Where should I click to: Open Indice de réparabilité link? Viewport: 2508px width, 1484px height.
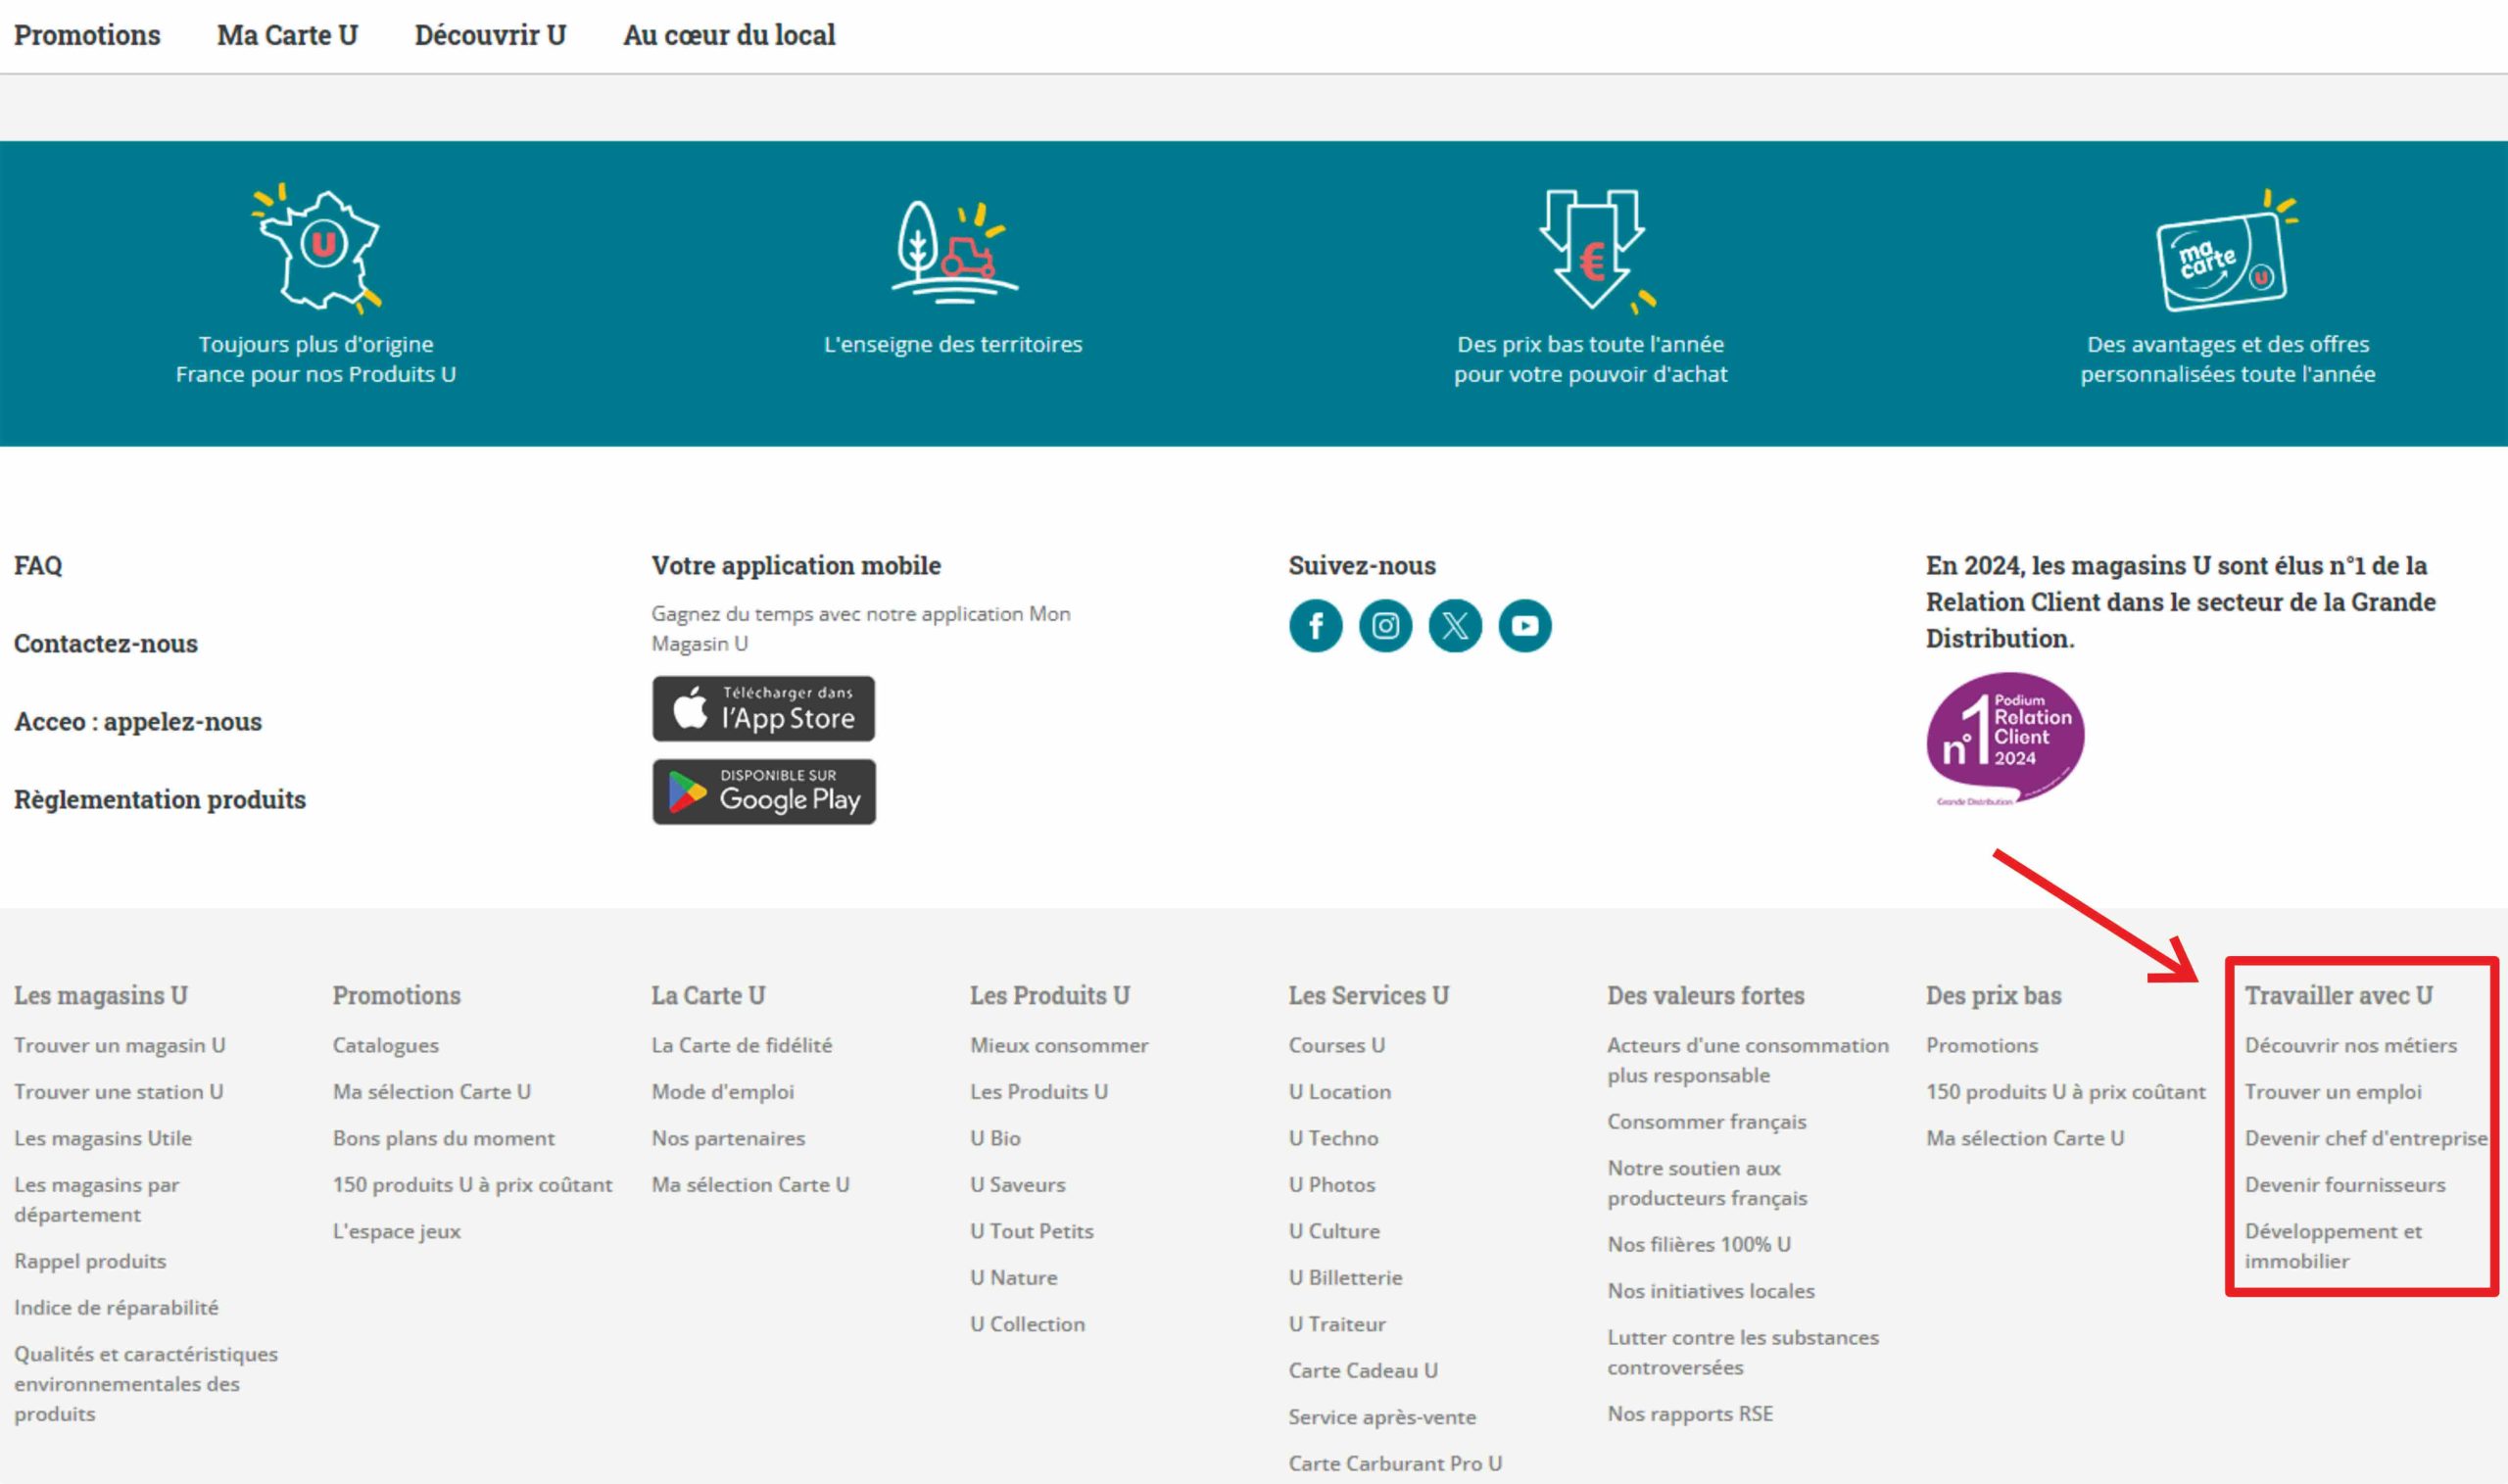click(x=116, y=1307)
